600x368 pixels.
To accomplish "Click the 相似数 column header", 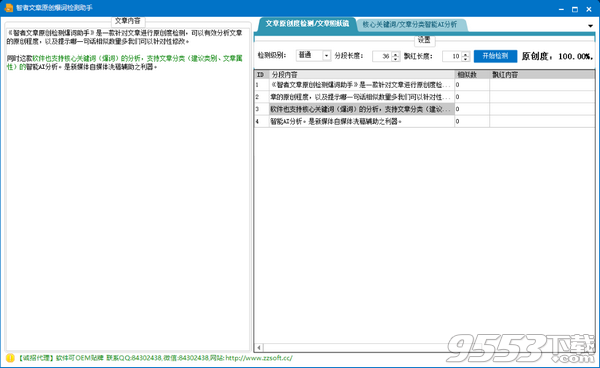I will click(472, 75).
